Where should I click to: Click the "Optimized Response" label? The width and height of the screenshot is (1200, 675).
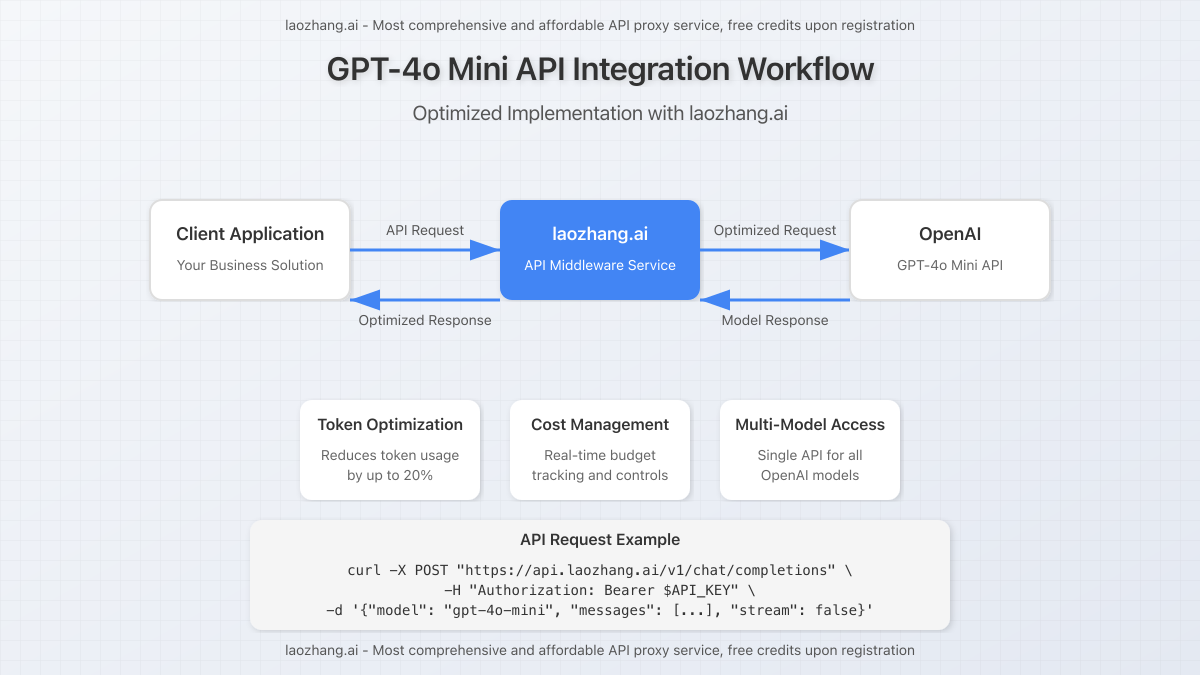tap(425, 320)
